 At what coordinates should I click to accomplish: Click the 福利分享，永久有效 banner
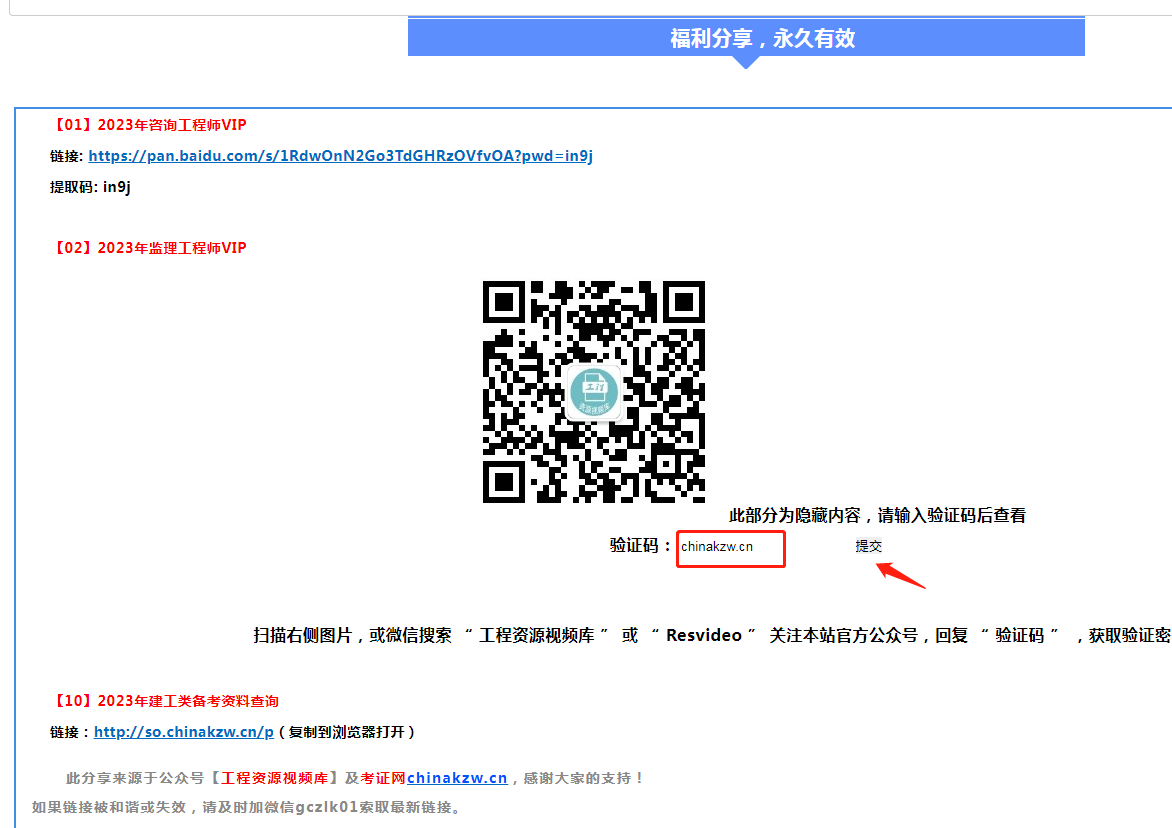click(x=746, y=37)
